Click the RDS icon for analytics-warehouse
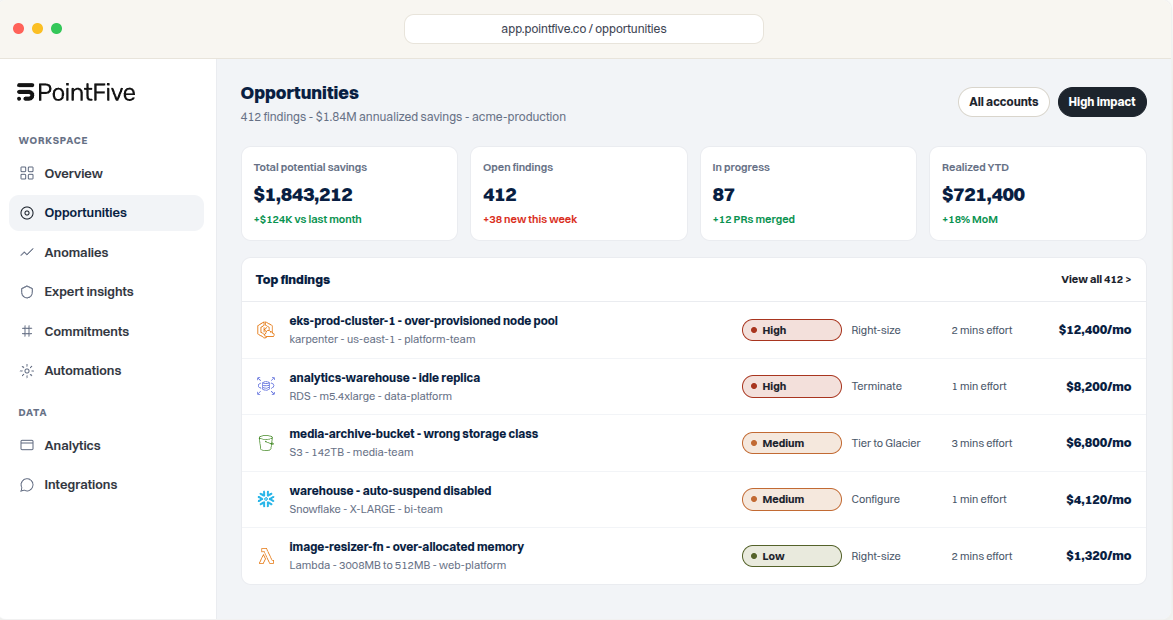This screenshot has width=1173, height=620. 266,386
